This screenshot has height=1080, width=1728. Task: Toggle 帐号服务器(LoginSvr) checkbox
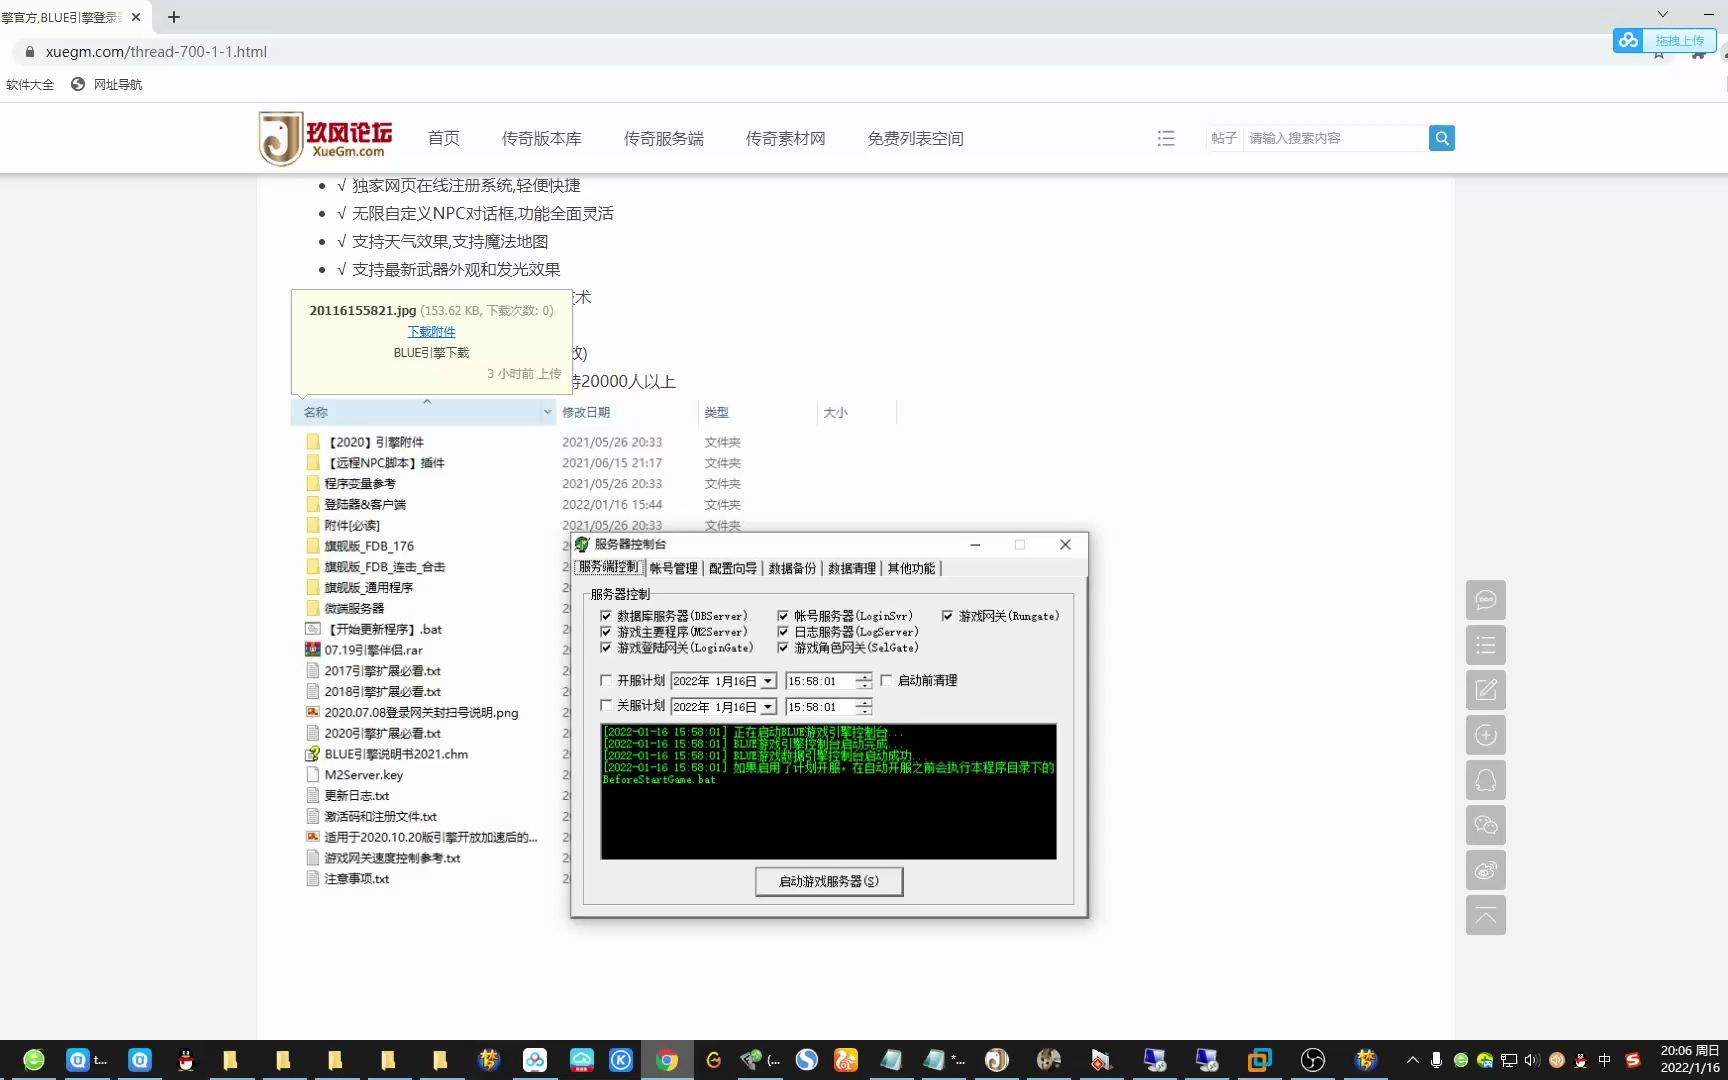tap(783, 616)
